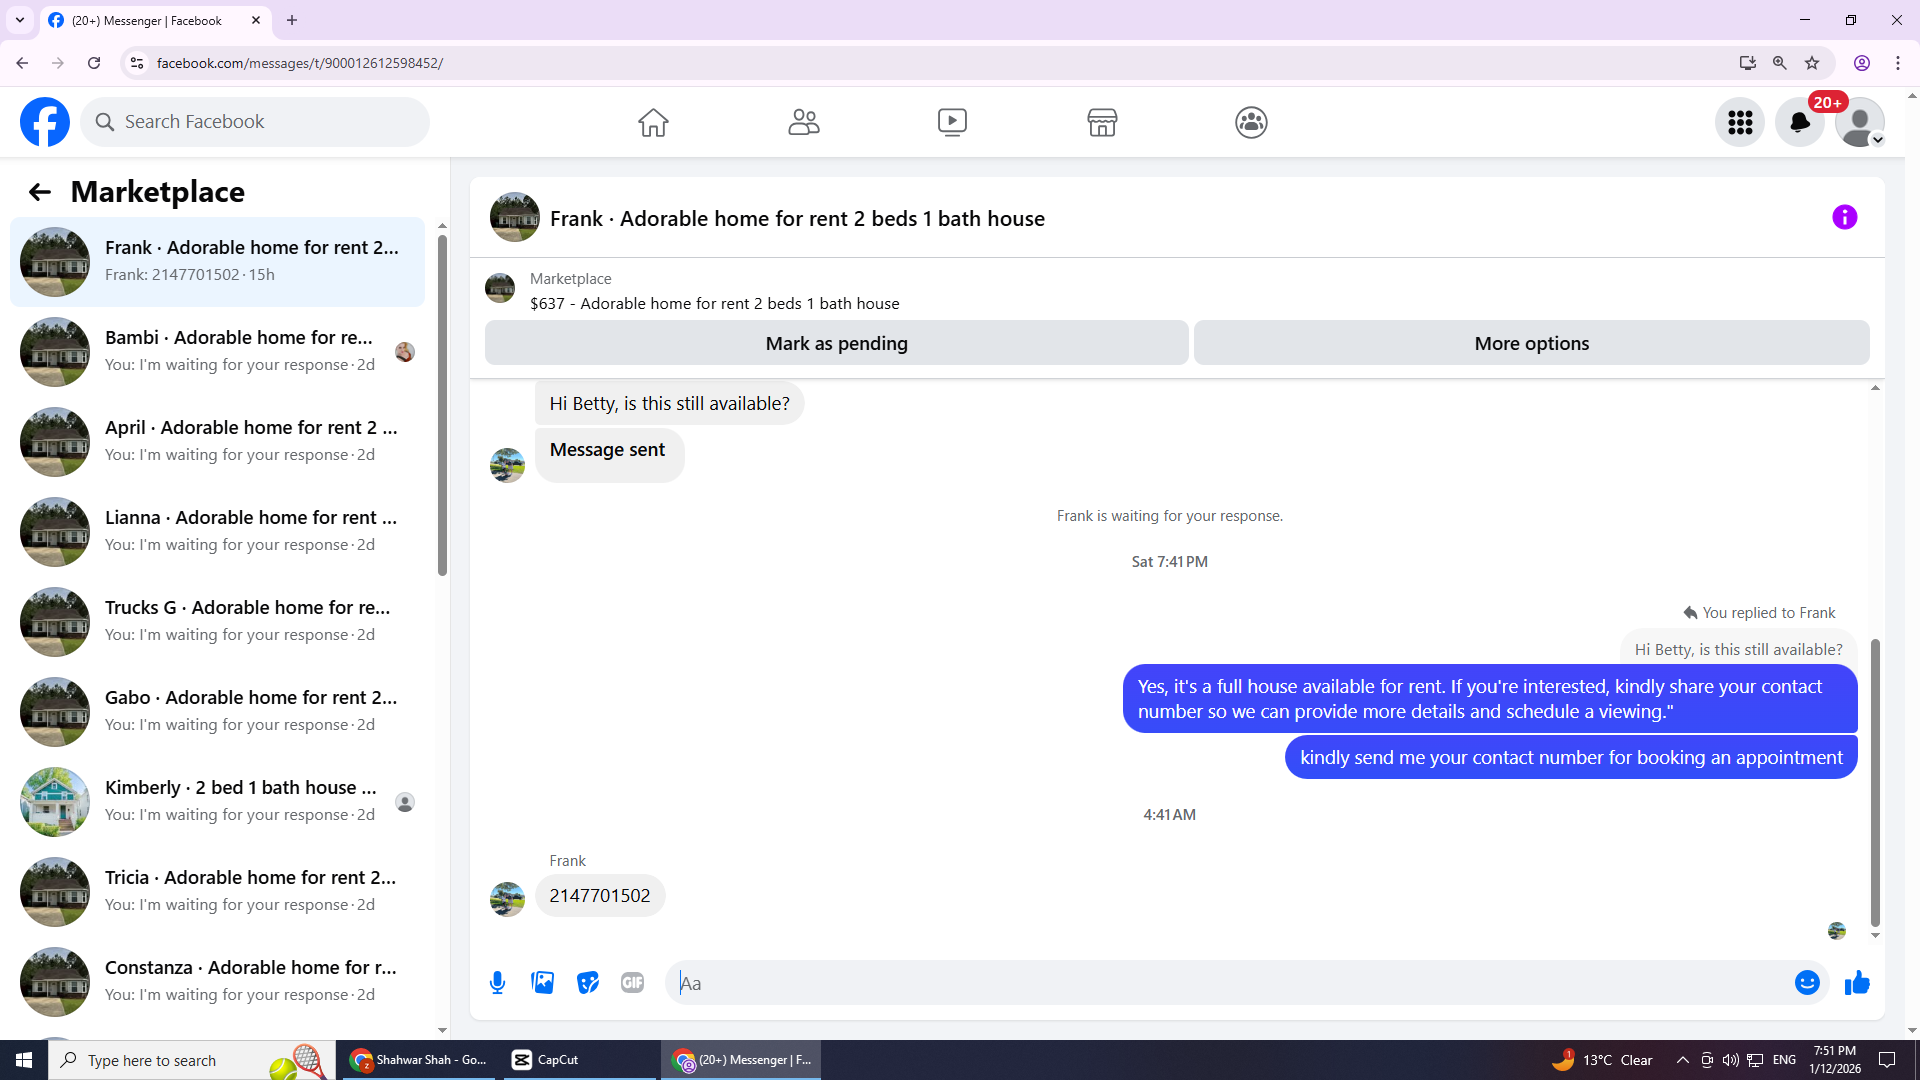
Task: Attach a photo using the image icon
Action: pyautogui.click(x=543, y=983)
